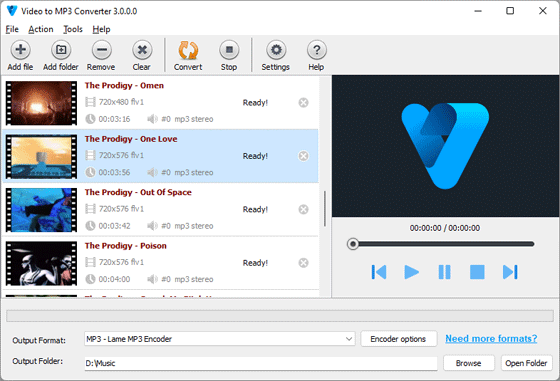The height and width of the screenshot is (381, 560).
Task: Click the Add file toolbar icon
Action: [20, 50]
